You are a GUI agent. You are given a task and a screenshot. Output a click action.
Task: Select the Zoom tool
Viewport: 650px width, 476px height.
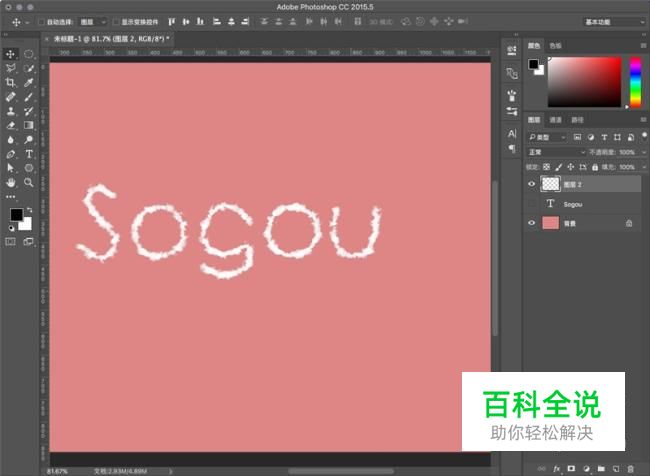click(29, 182)
